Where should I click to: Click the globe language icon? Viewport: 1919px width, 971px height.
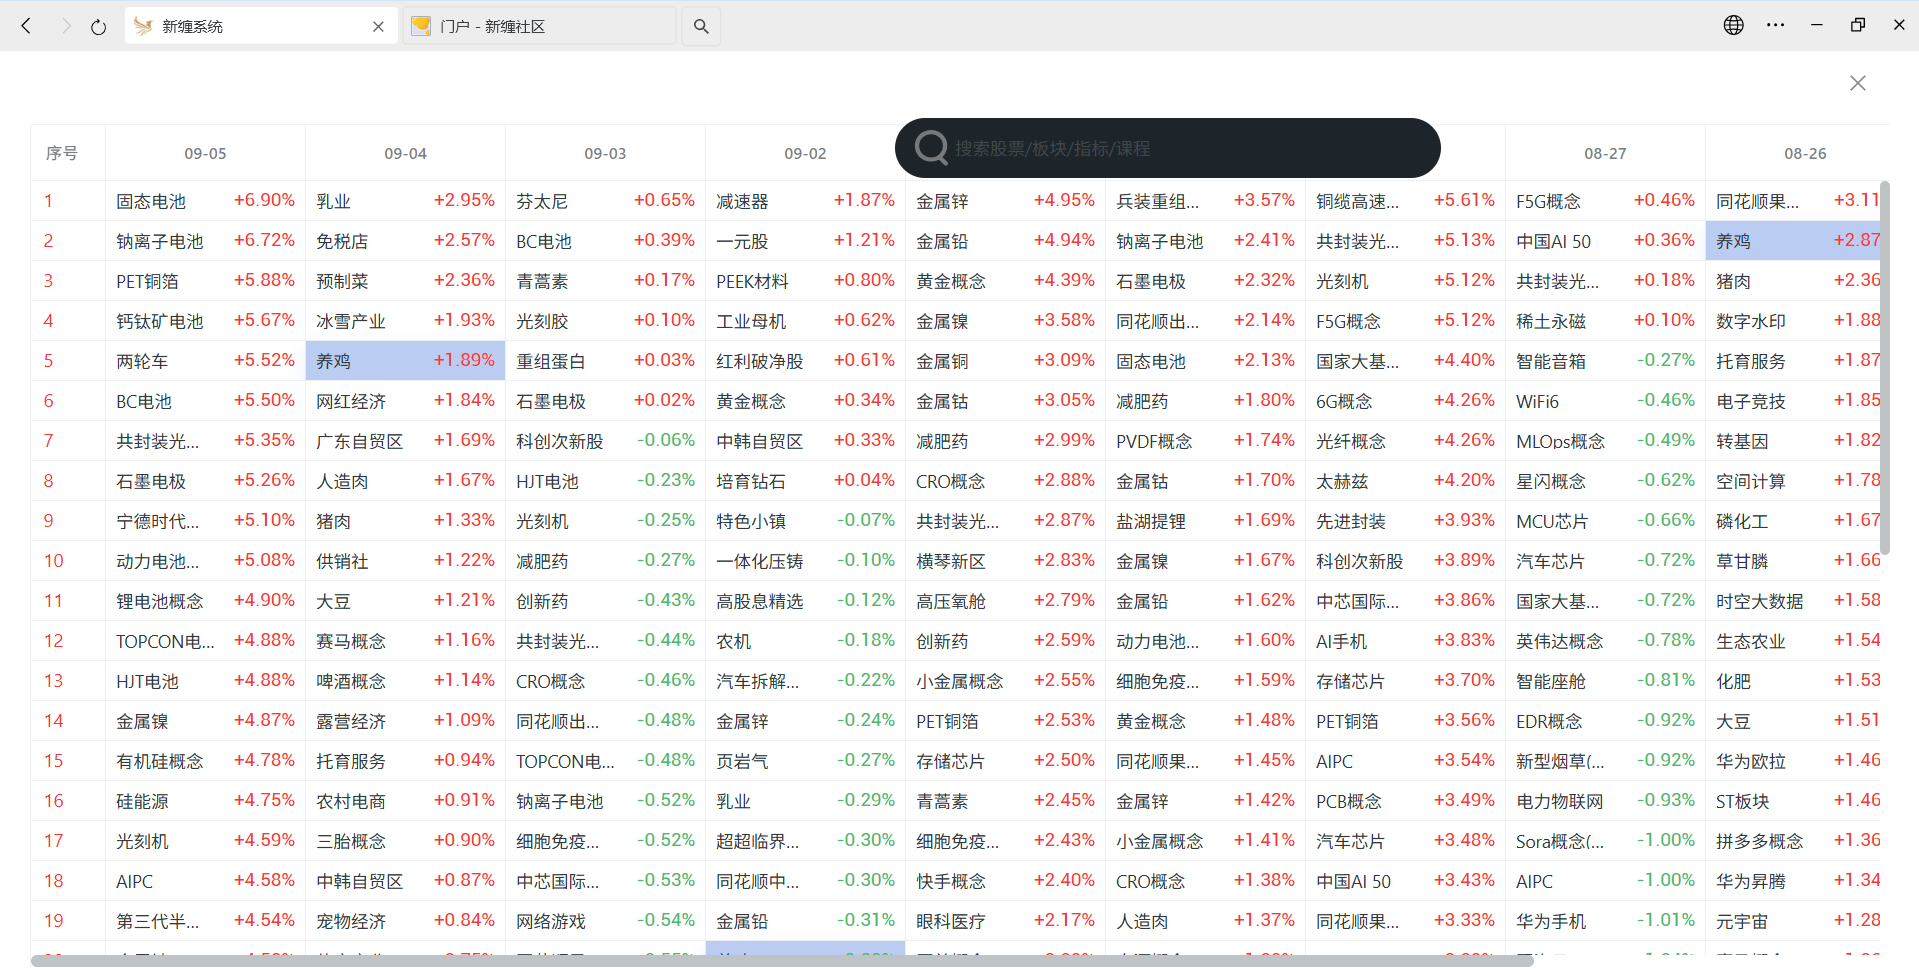point(1733,25)
